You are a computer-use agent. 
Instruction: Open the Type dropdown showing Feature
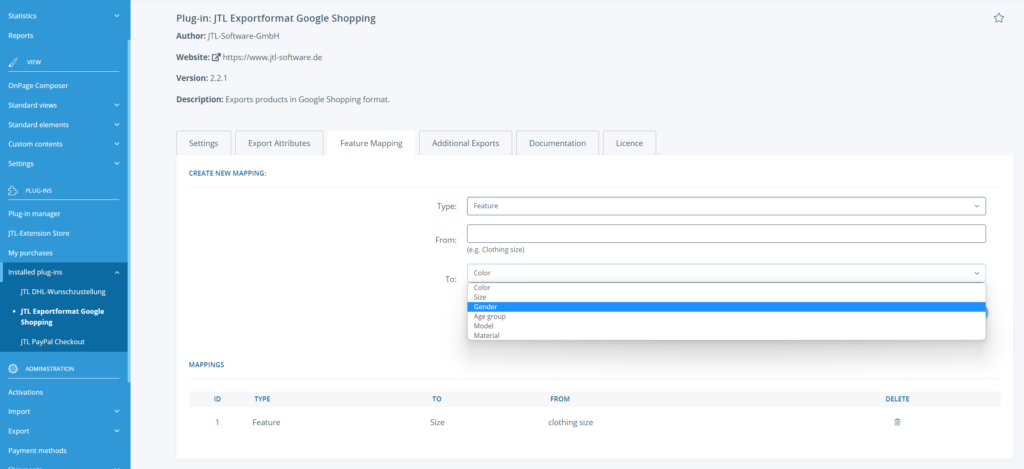coord(726,206)
